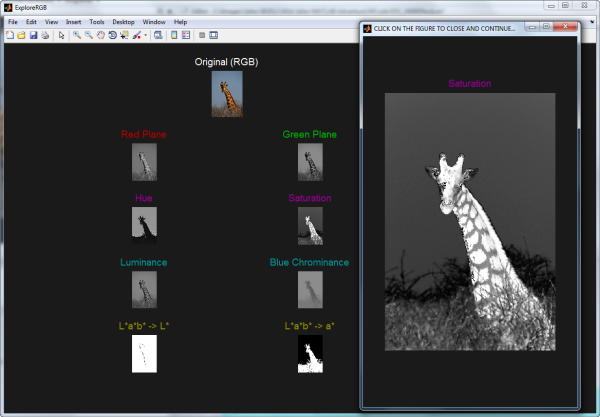Toggle the Insert Legend icon
The image size is (600, 417).
(x=187, y=35)
